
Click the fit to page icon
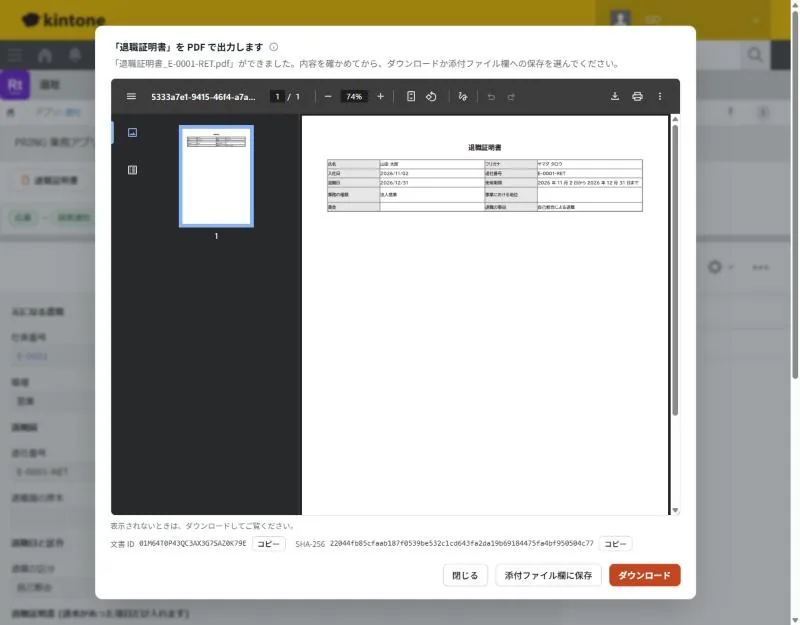(x=411, y=96)
